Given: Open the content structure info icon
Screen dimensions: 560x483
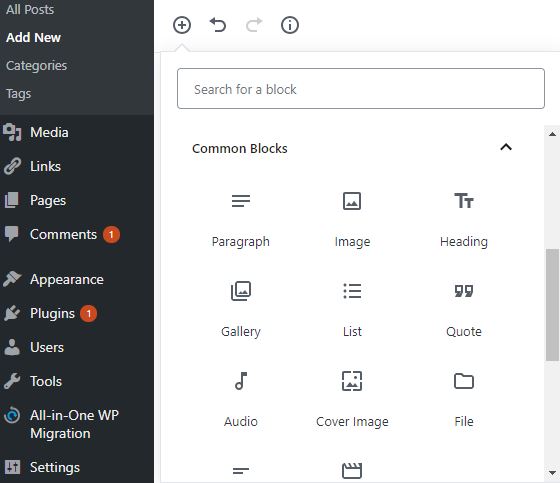Looking at the screenshot, I should [290, 25].
